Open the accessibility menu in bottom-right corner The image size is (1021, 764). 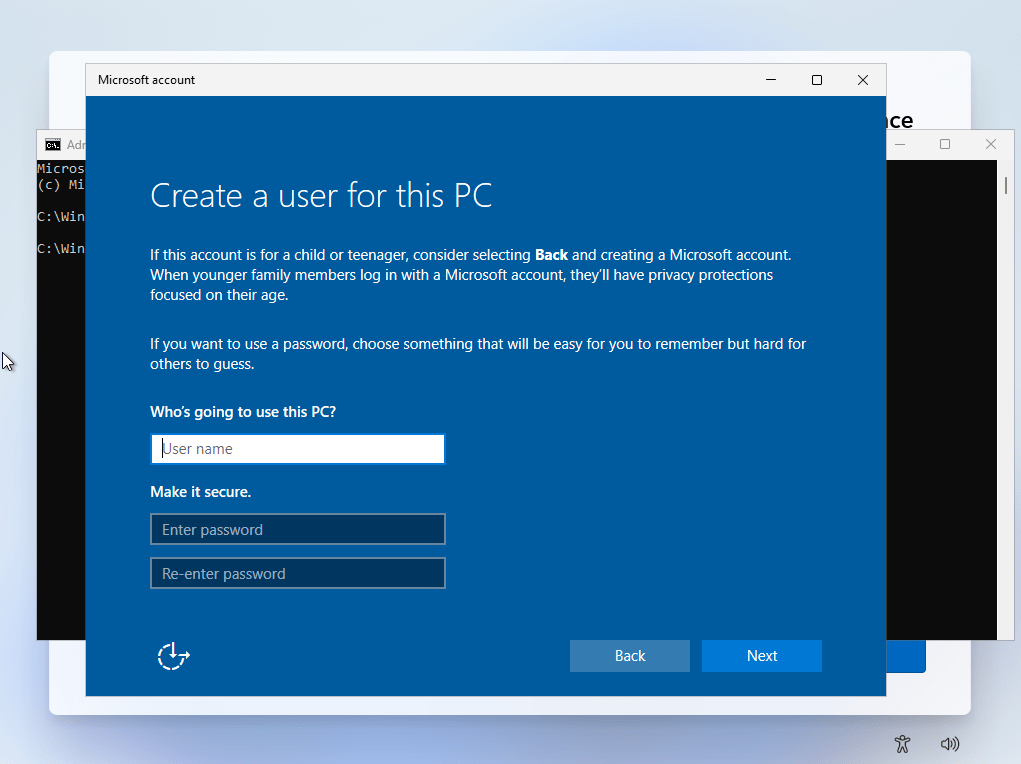902,744
